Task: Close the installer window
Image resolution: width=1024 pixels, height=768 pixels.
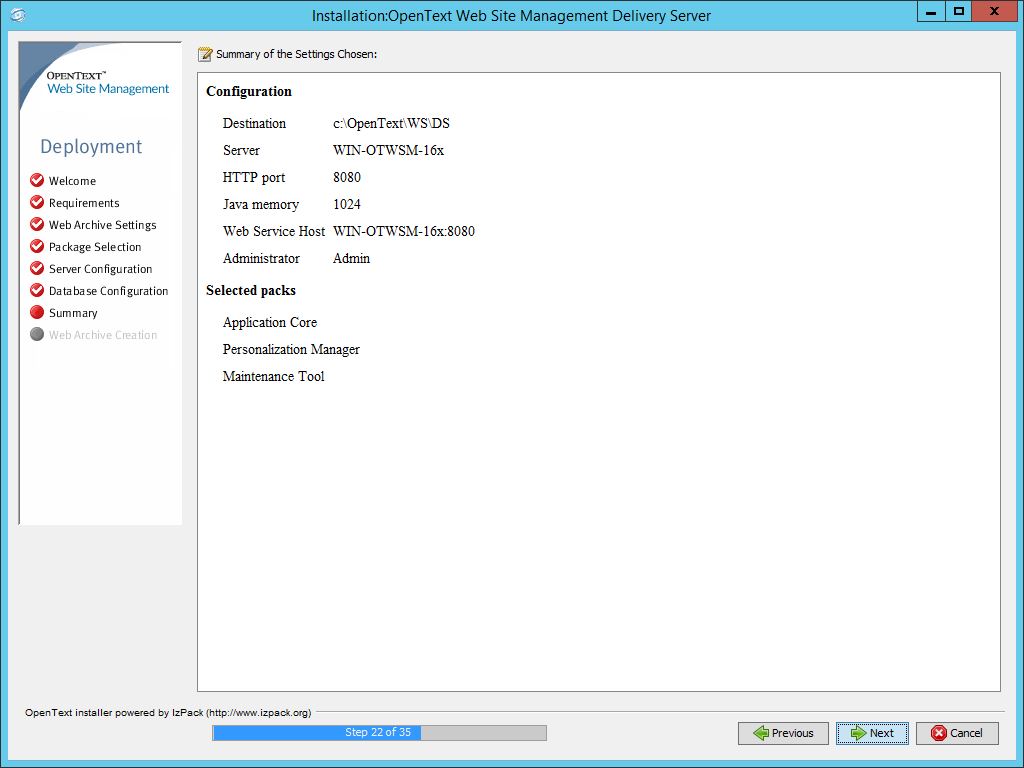Action: pyautogui.click(x=995, y=12)
